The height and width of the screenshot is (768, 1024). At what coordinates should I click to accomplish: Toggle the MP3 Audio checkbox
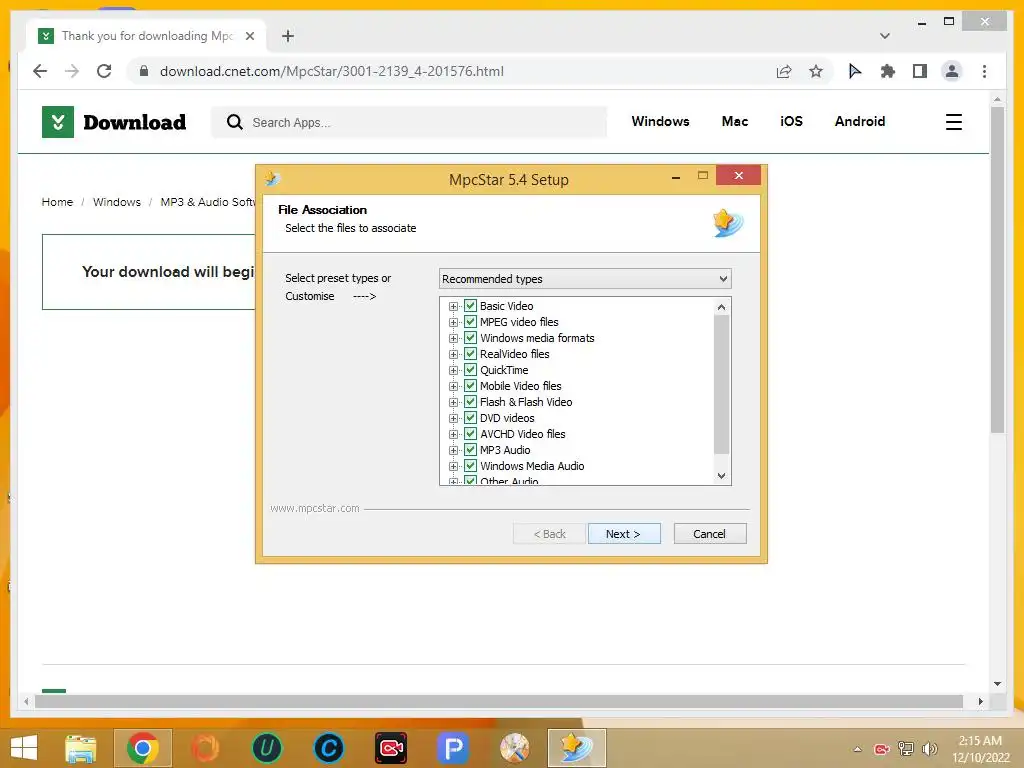click(x=470, y=449)
